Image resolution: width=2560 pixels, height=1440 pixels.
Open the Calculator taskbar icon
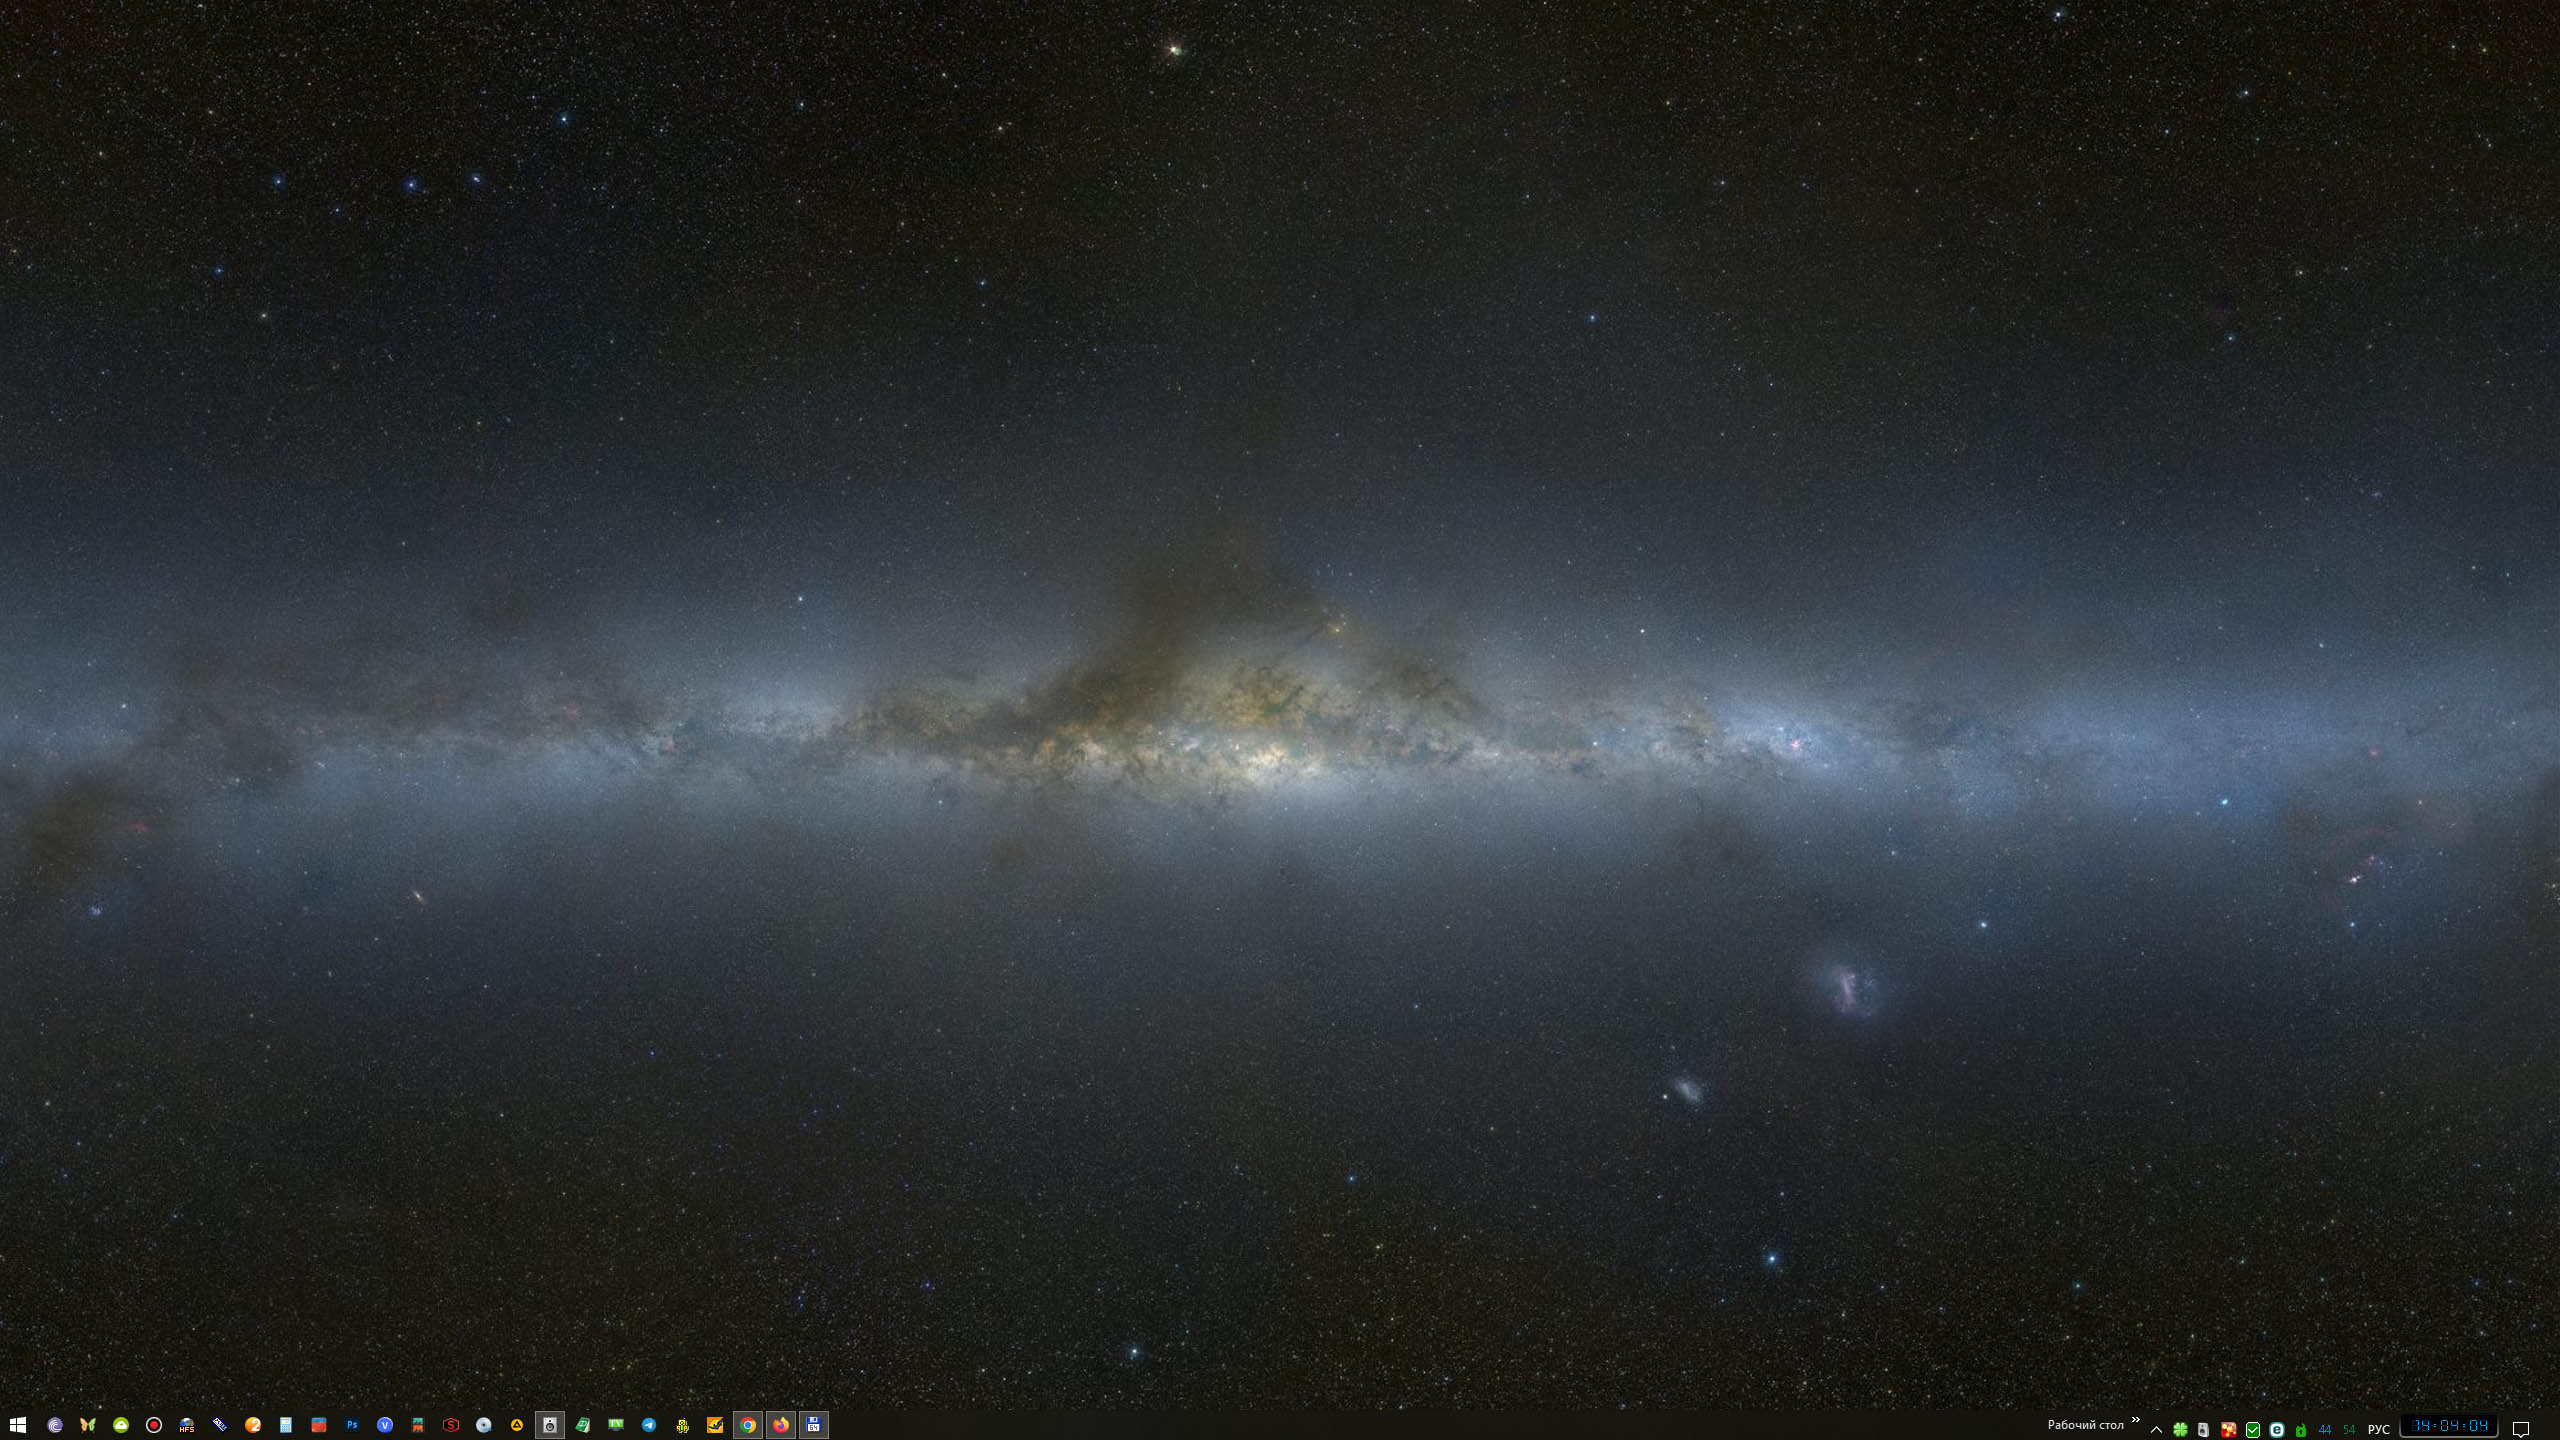286,1425
